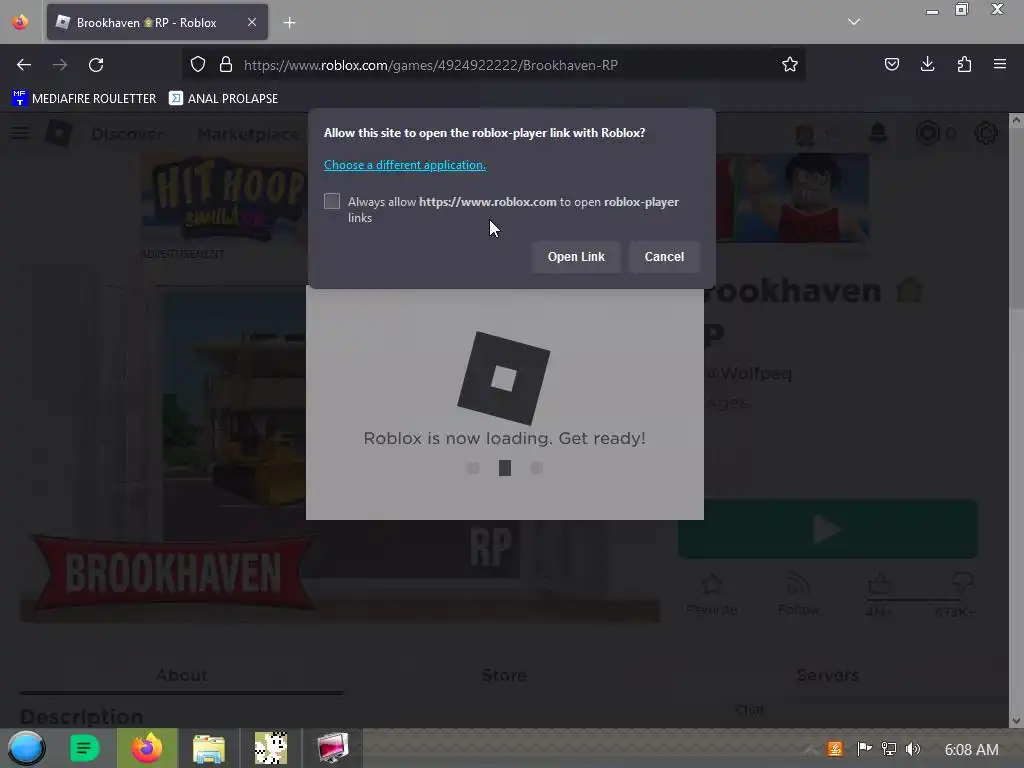Cancel the open link dialog
Viewport: 1024px width, 768px height.
[x=664, y=257]
